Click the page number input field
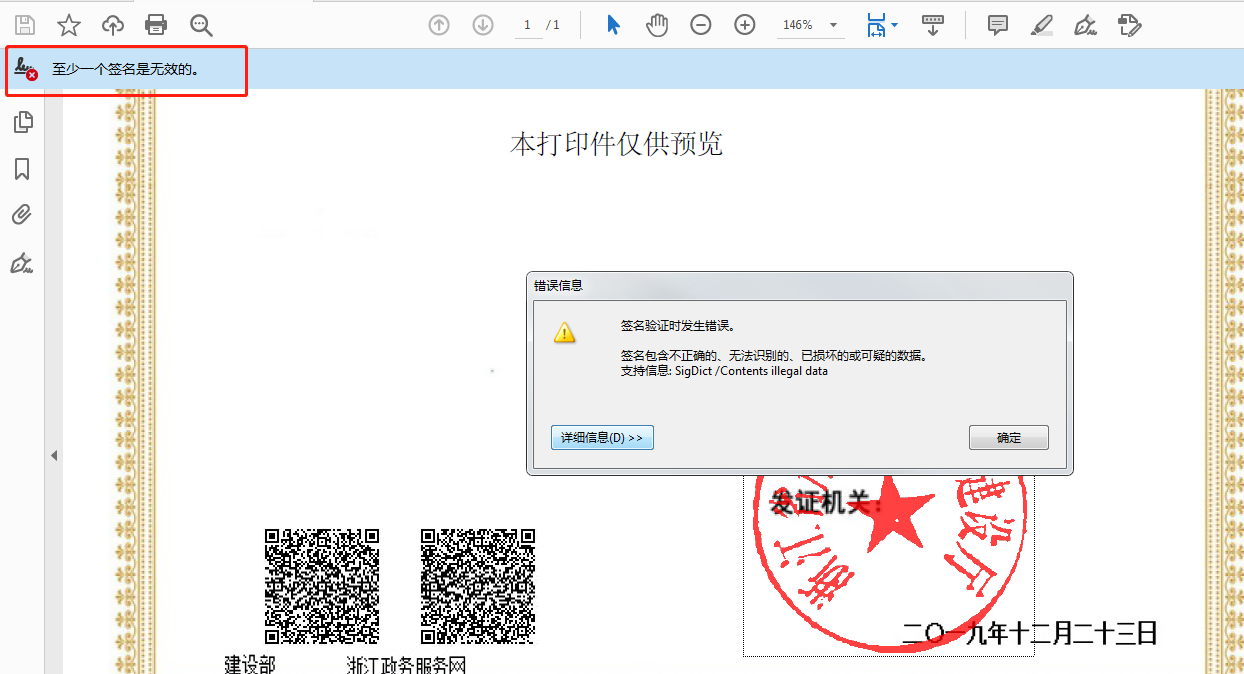This screenshot has width=1244, height=674. (x=527, y=24)
